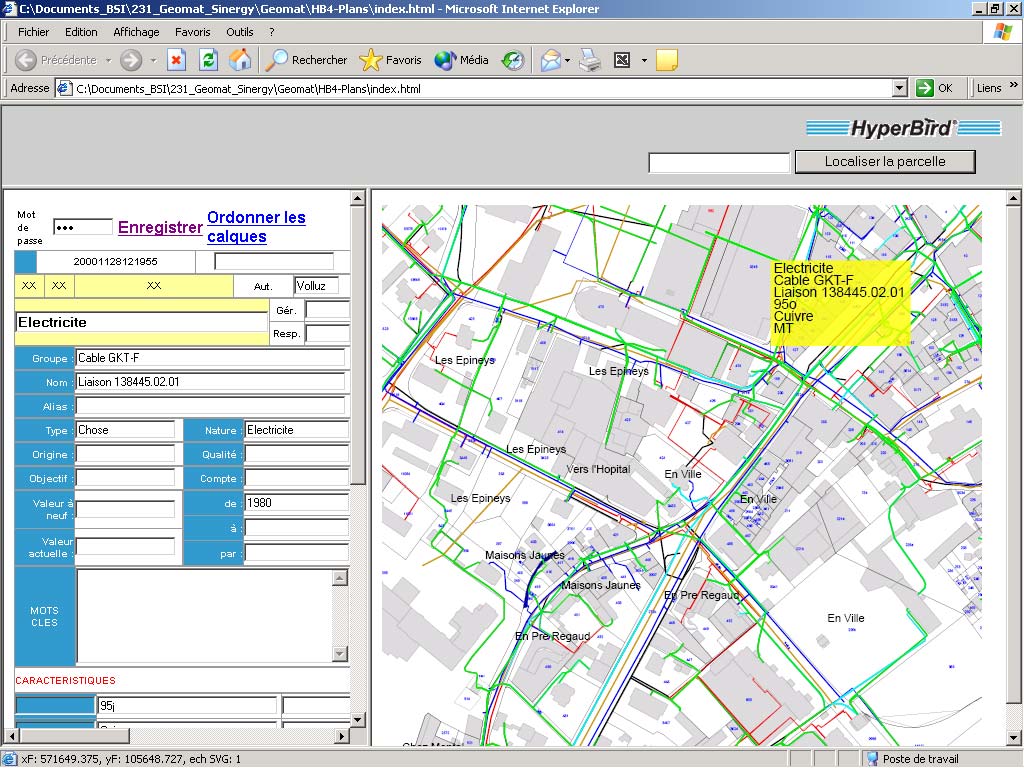Click 'Maisons Jaunes' upper map label
The width and height of the screenshot is (1024, 768).
[x=524, y=555]
